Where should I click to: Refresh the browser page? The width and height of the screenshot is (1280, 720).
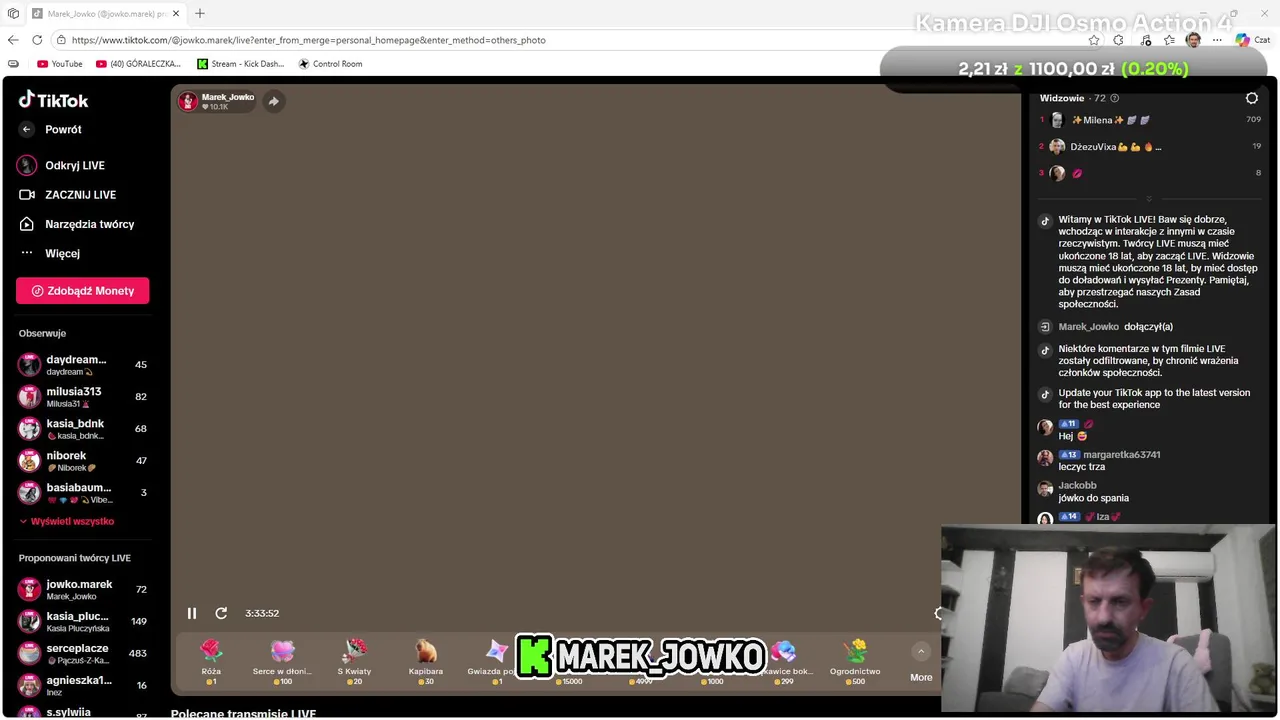click(37, 40)
